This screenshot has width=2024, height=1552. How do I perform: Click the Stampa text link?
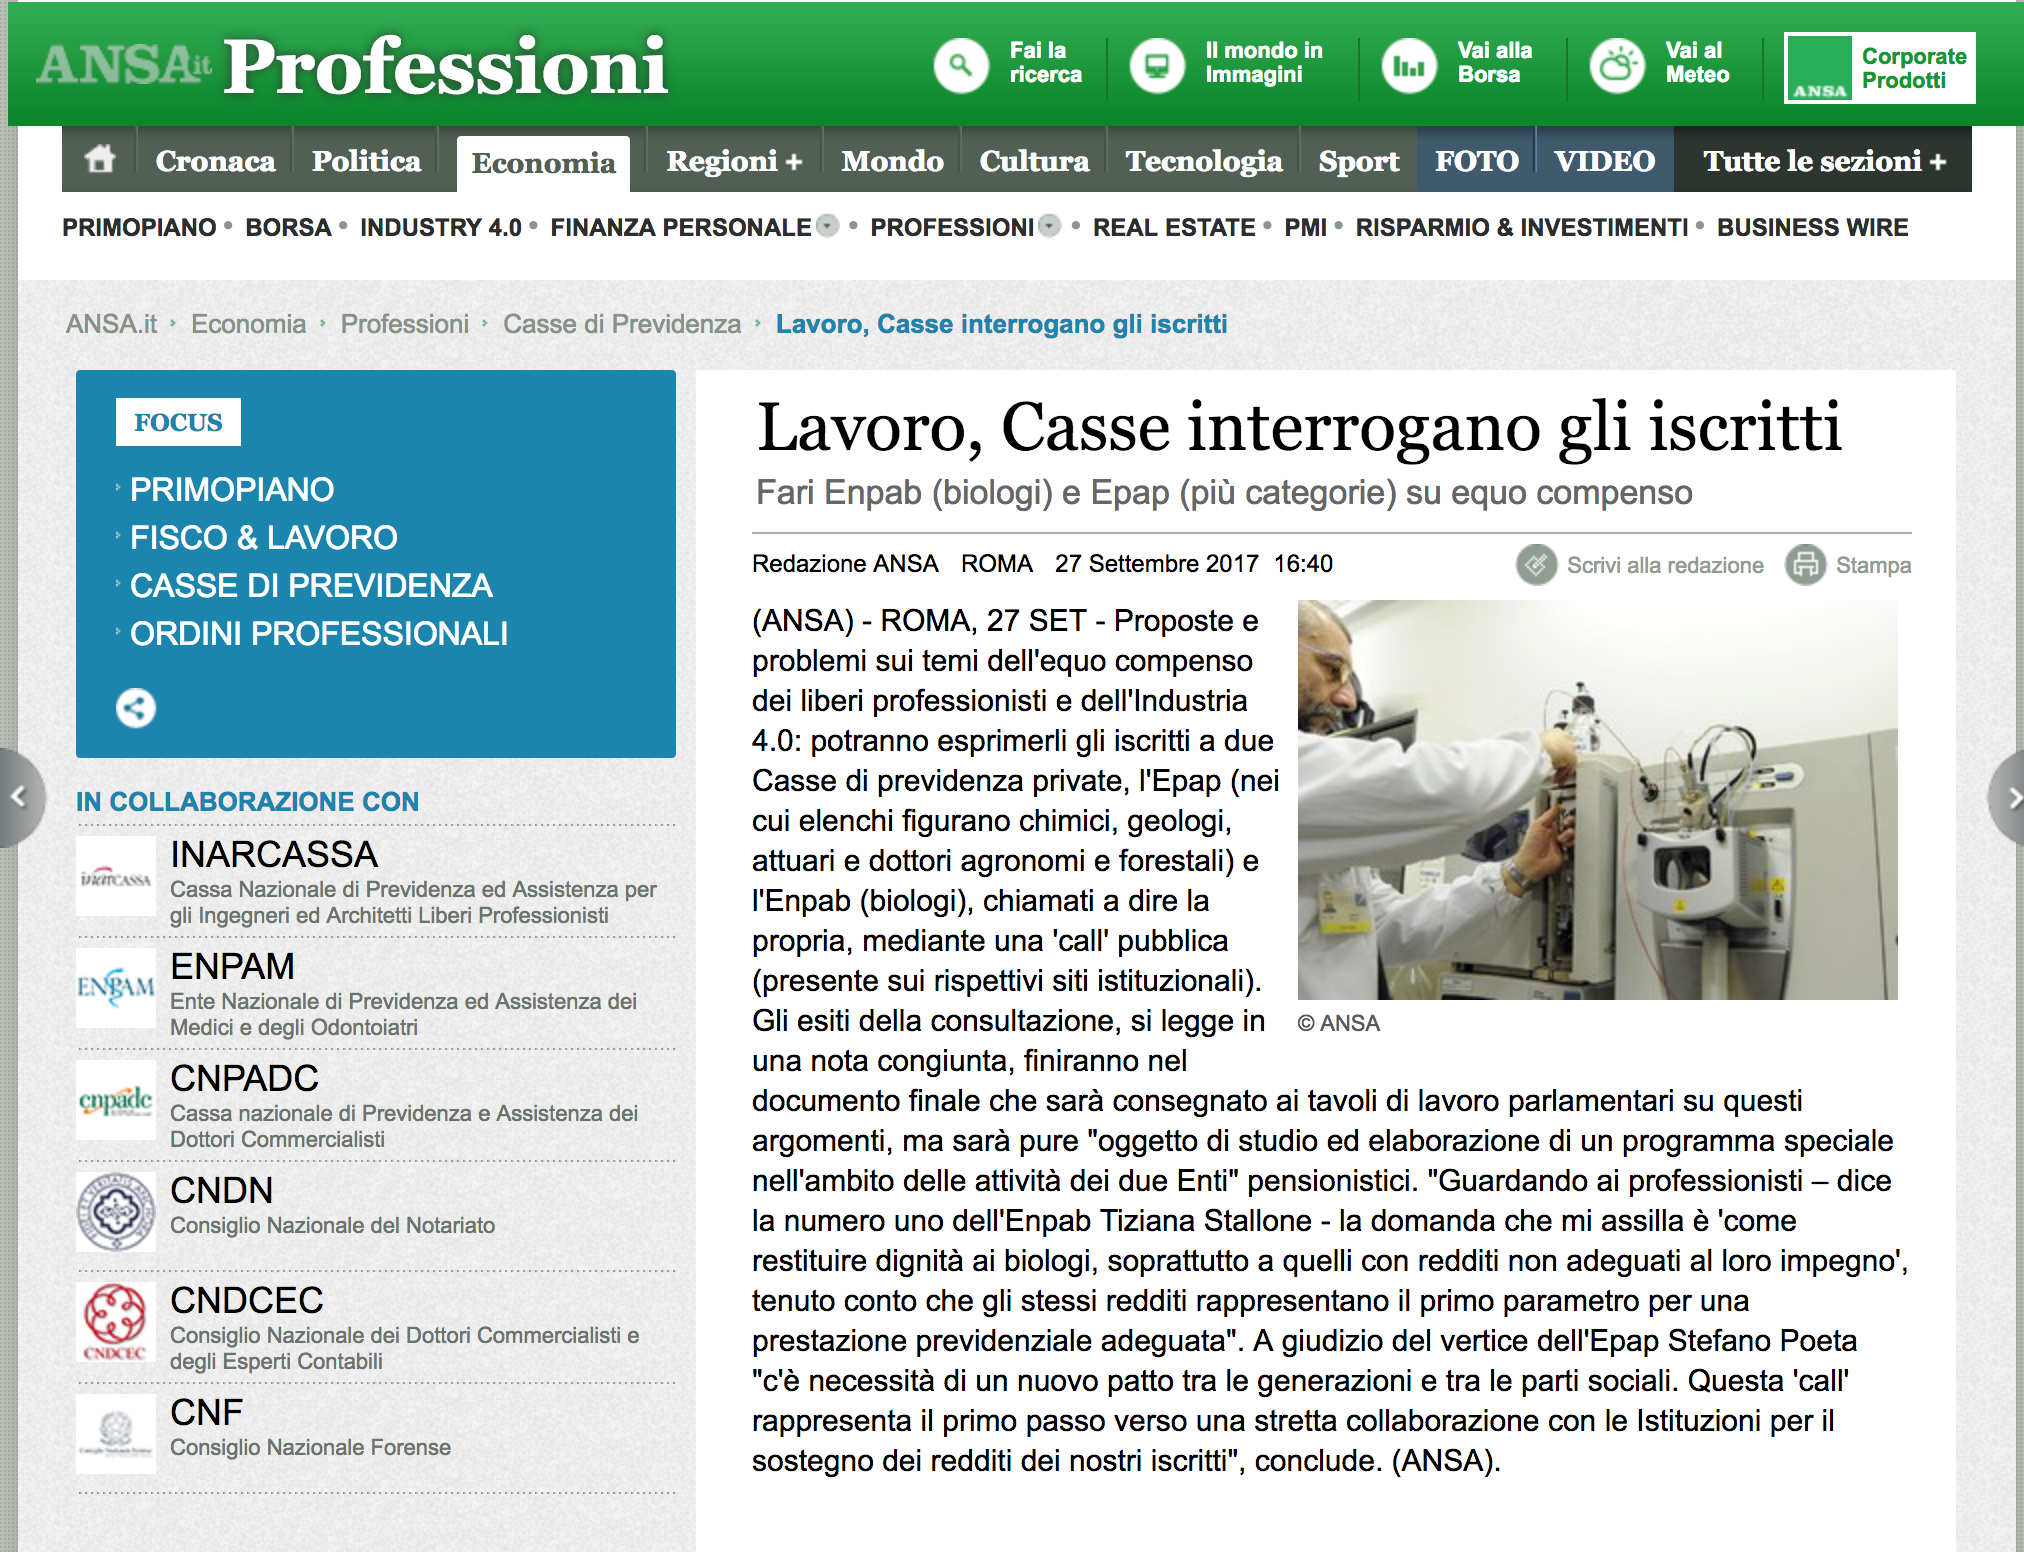tap(1873, 565)
